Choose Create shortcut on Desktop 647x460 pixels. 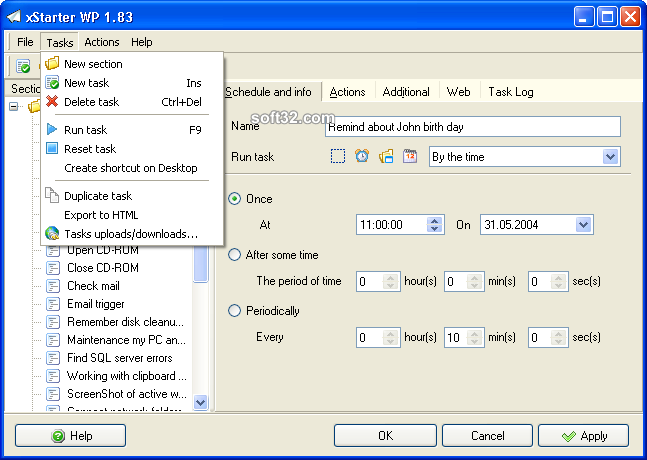pyautogui.click(x=132, y=168)
